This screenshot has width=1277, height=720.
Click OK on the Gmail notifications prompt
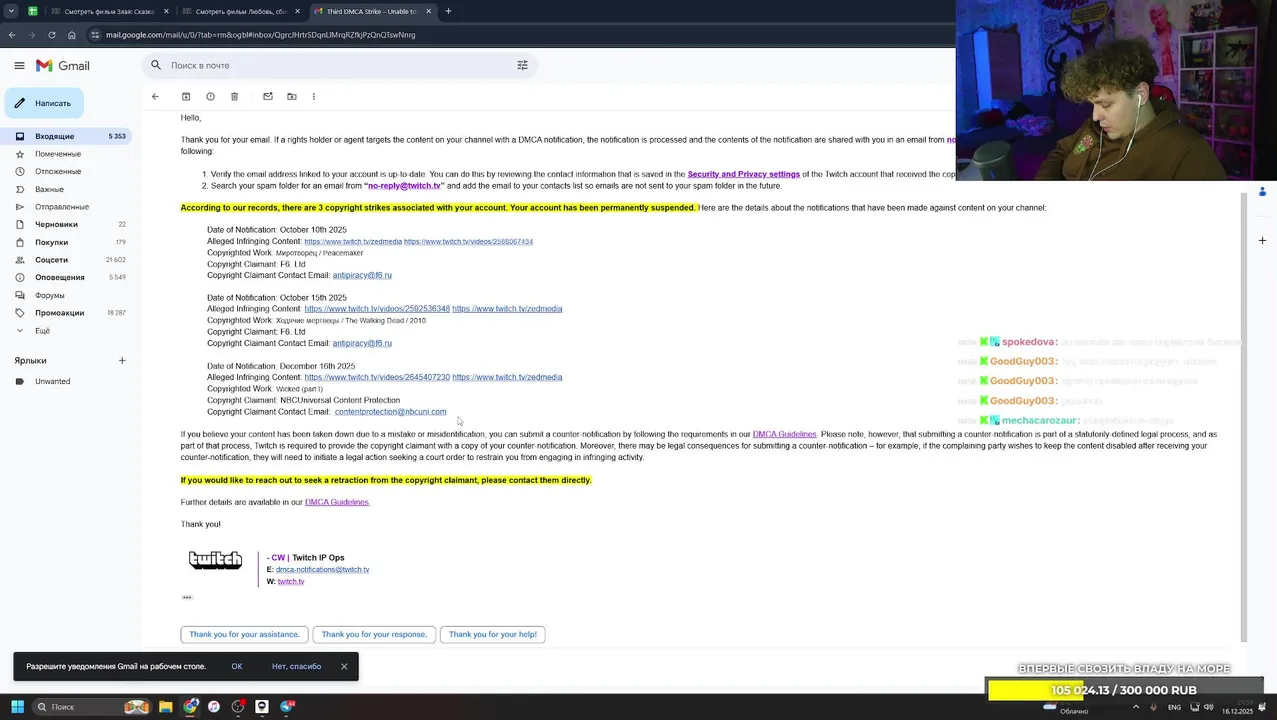pos(237,666)
